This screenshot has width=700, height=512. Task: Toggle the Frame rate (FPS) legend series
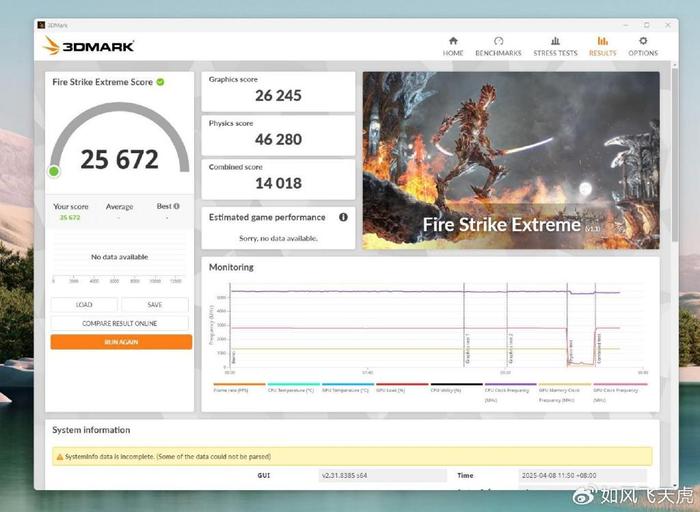click(239, 387)
